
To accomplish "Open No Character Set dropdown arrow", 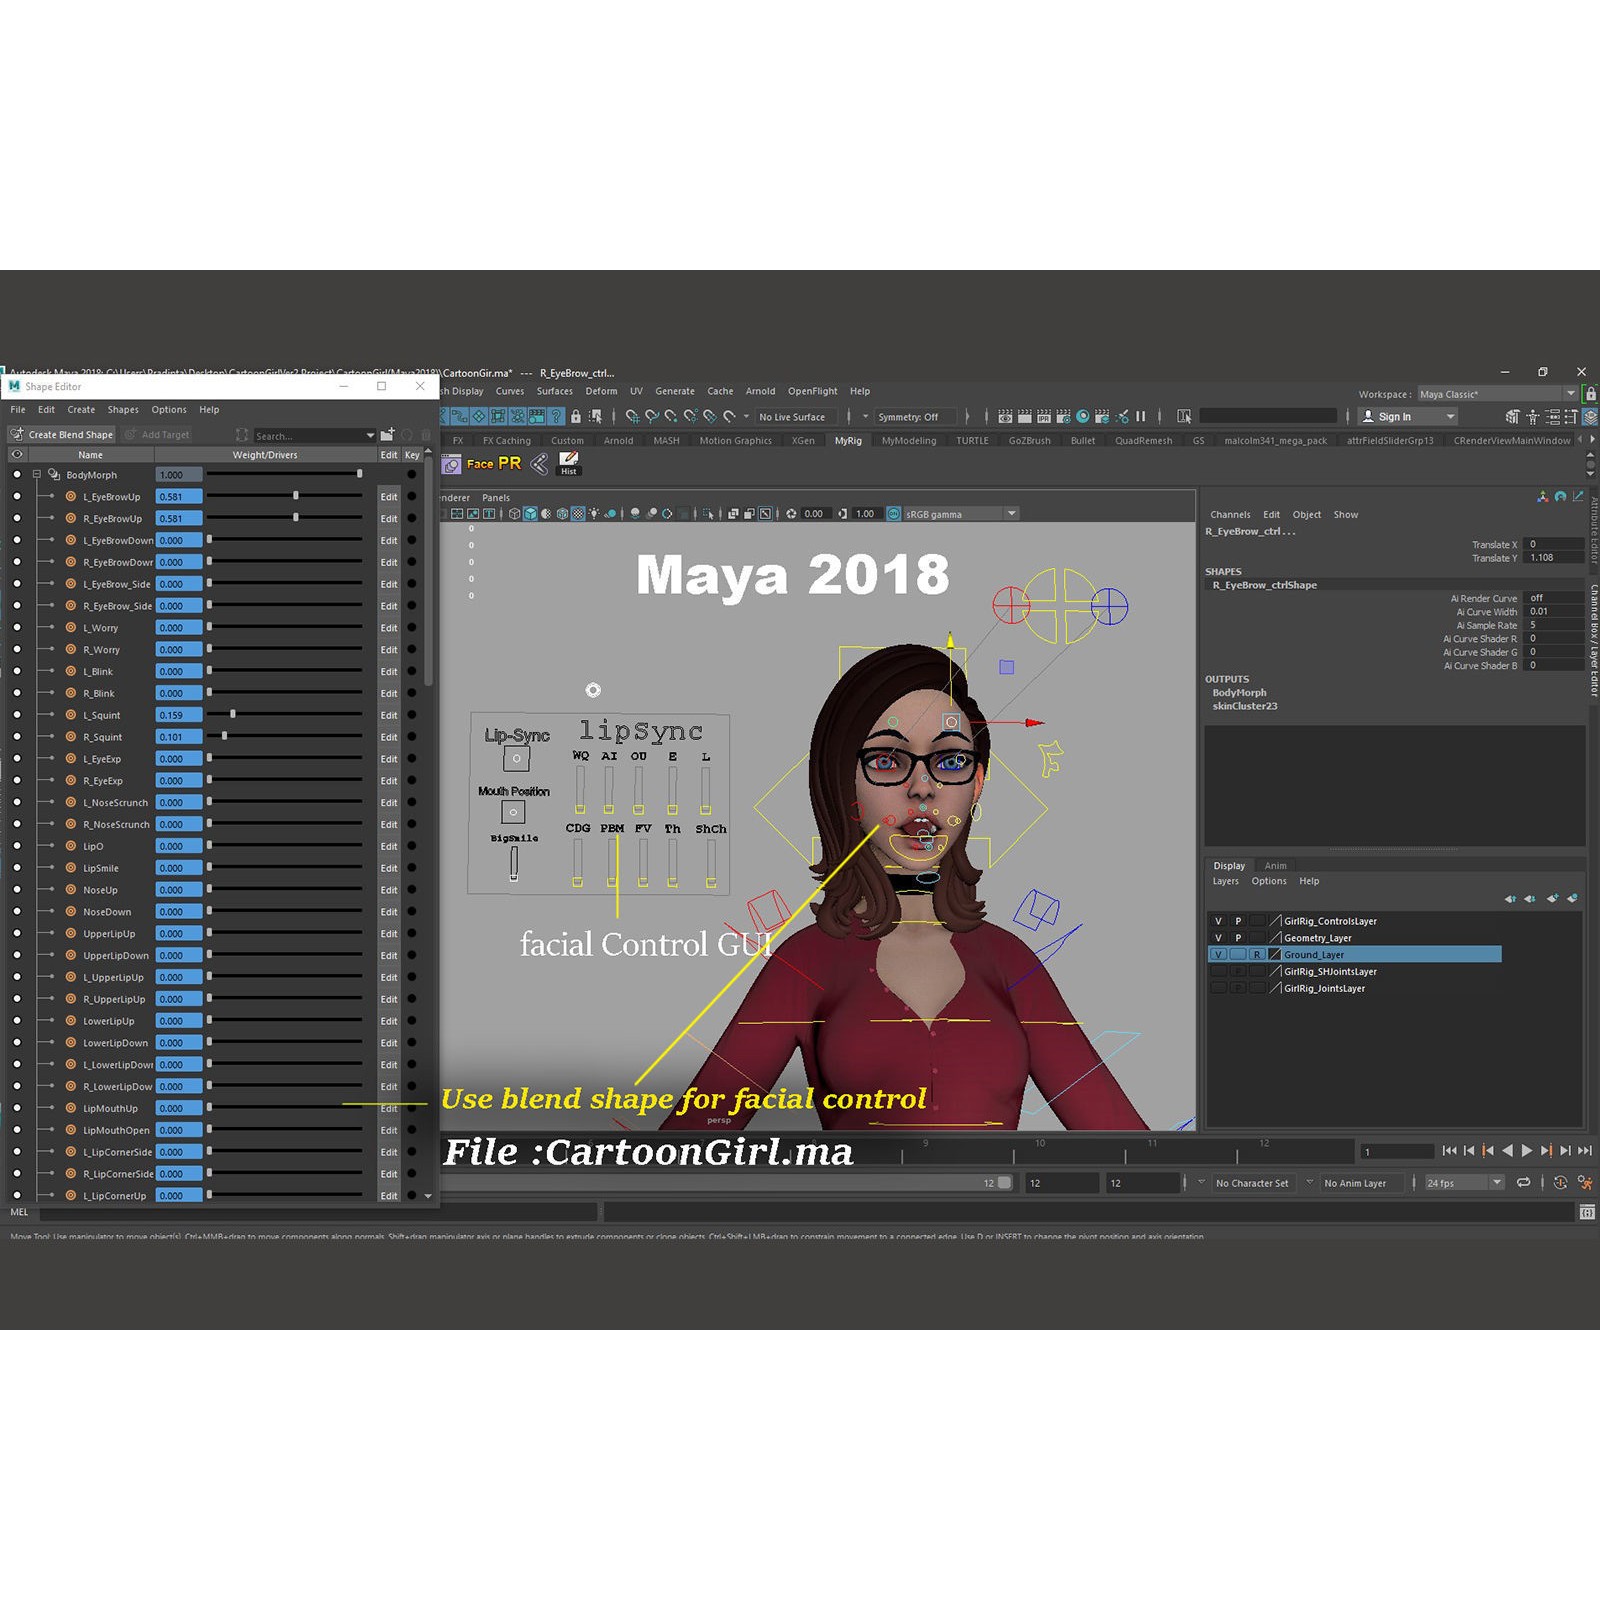I will 1201,1182.
